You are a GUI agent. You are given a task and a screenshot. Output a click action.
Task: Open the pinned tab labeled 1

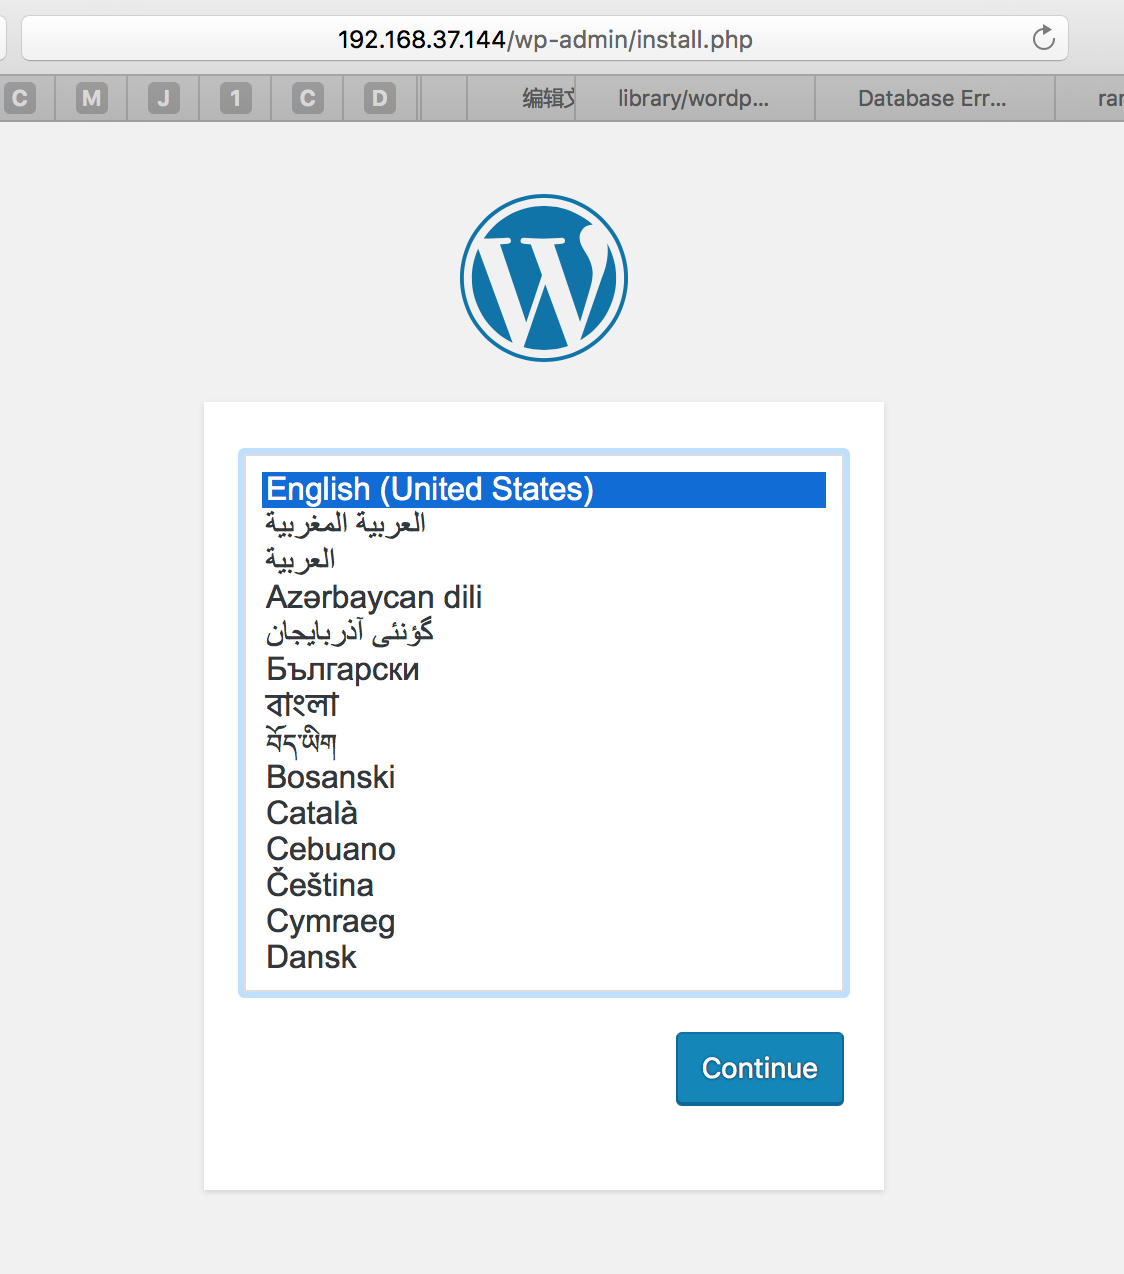tap(235, 98)
